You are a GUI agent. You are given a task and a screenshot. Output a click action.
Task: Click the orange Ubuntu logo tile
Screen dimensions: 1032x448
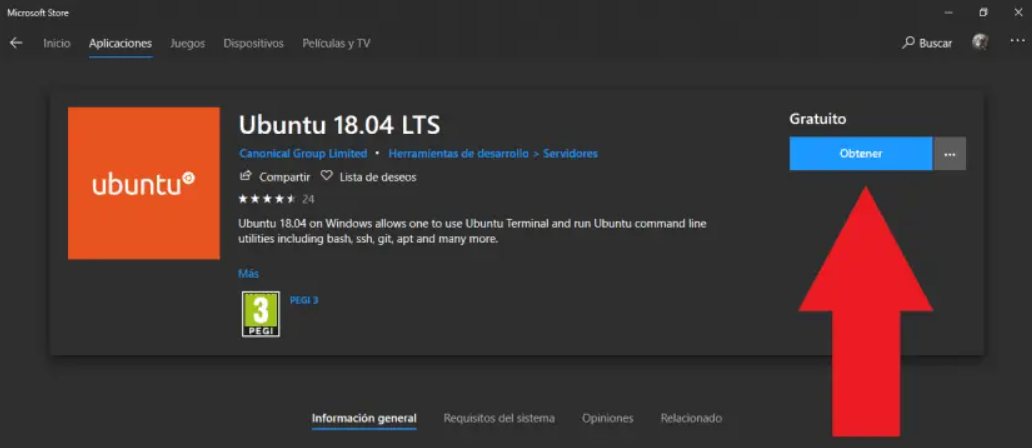tap(144, 183)
